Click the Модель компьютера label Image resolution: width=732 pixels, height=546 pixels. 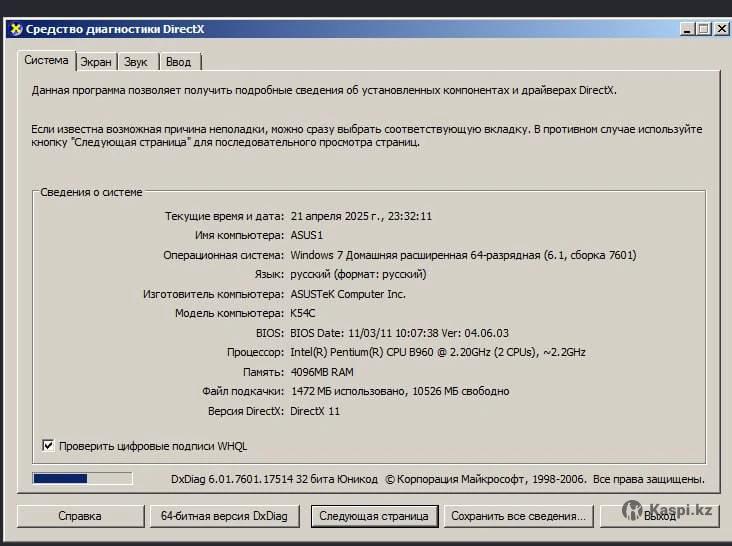[x=229, y=313]
